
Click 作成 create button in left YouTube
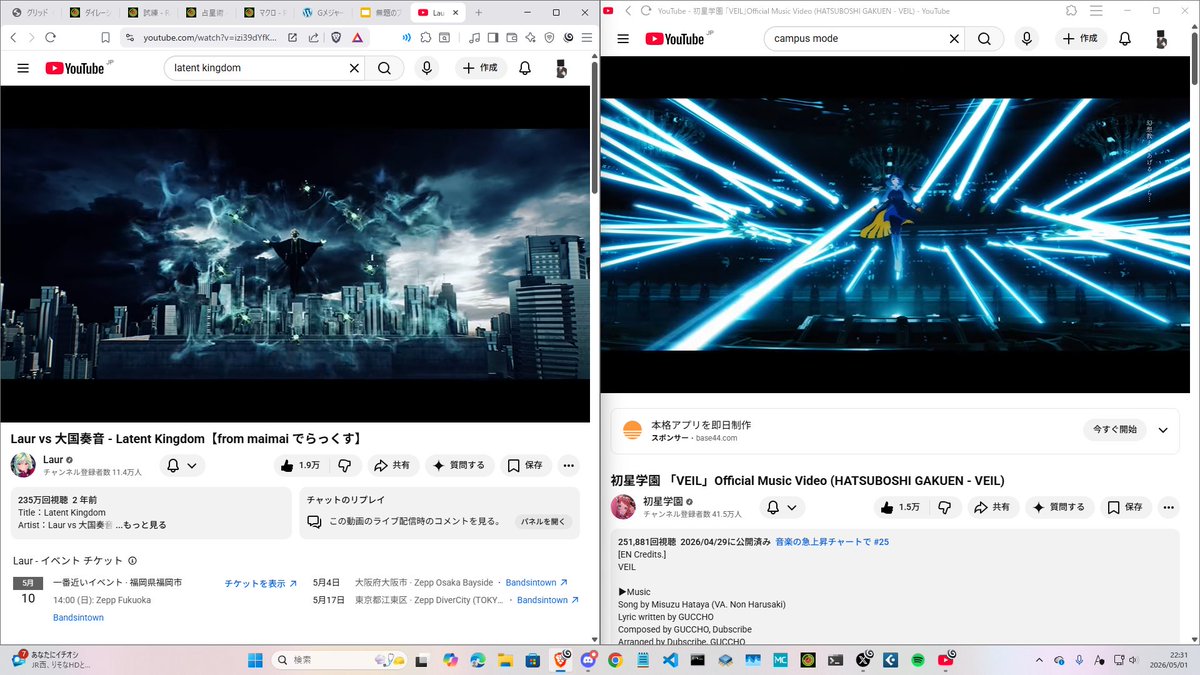pyautogui.click(x=481, y=68)
